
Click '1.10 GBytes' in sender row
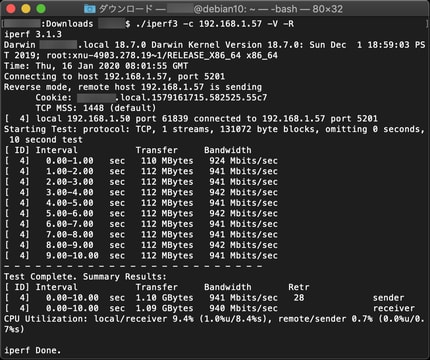164,298
